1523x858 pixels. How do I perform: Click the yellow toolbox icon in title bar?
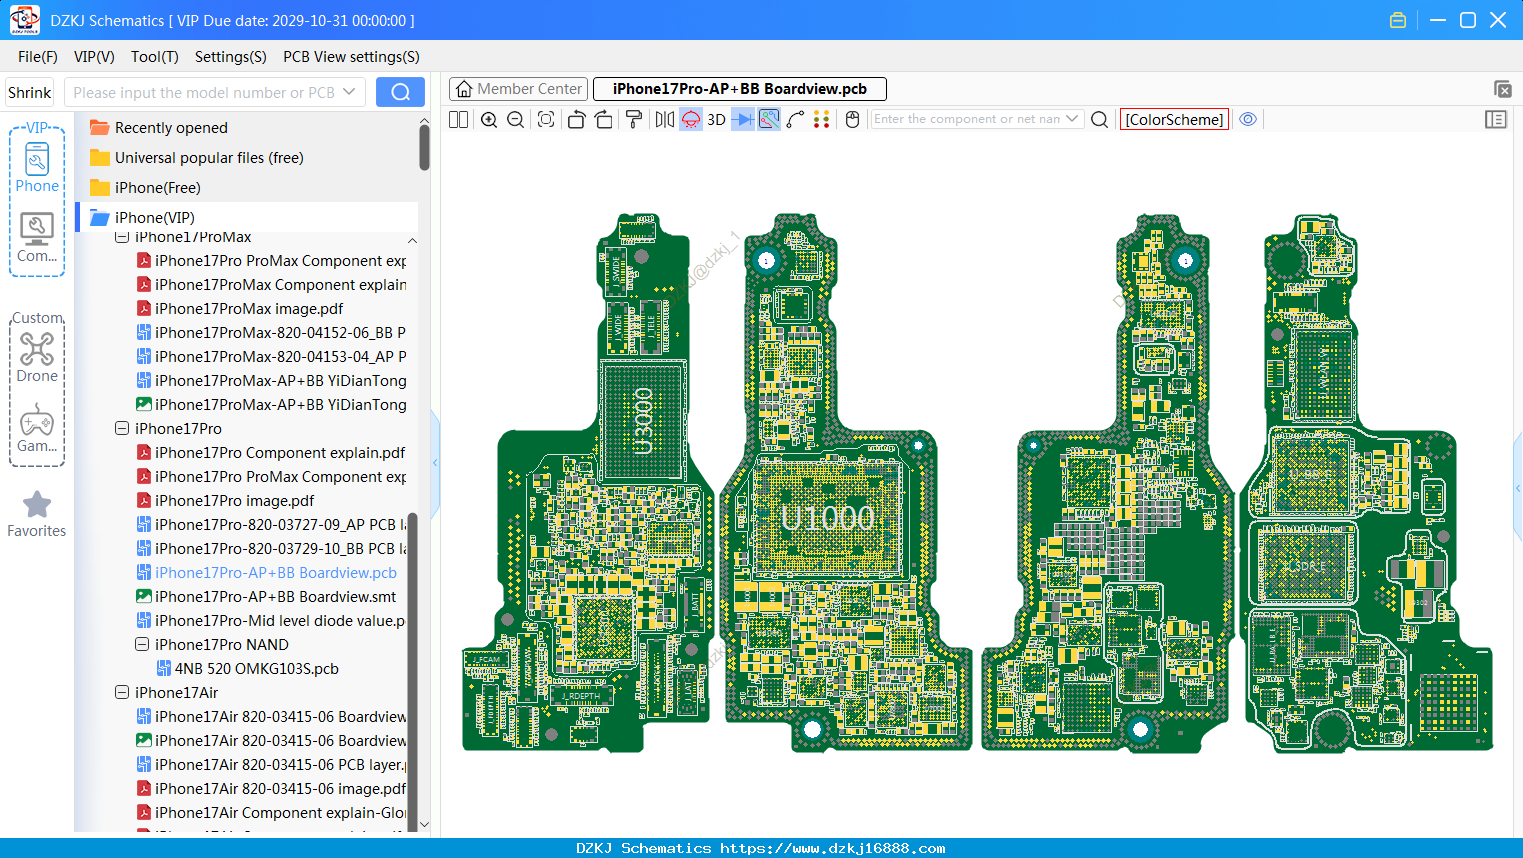point(1398,20)
